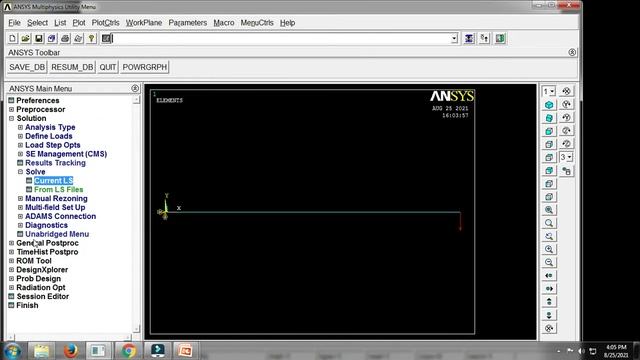The image size is (640, 360).
Task: Click main menu scrollbar up arrow
Action: pos(136,100)
